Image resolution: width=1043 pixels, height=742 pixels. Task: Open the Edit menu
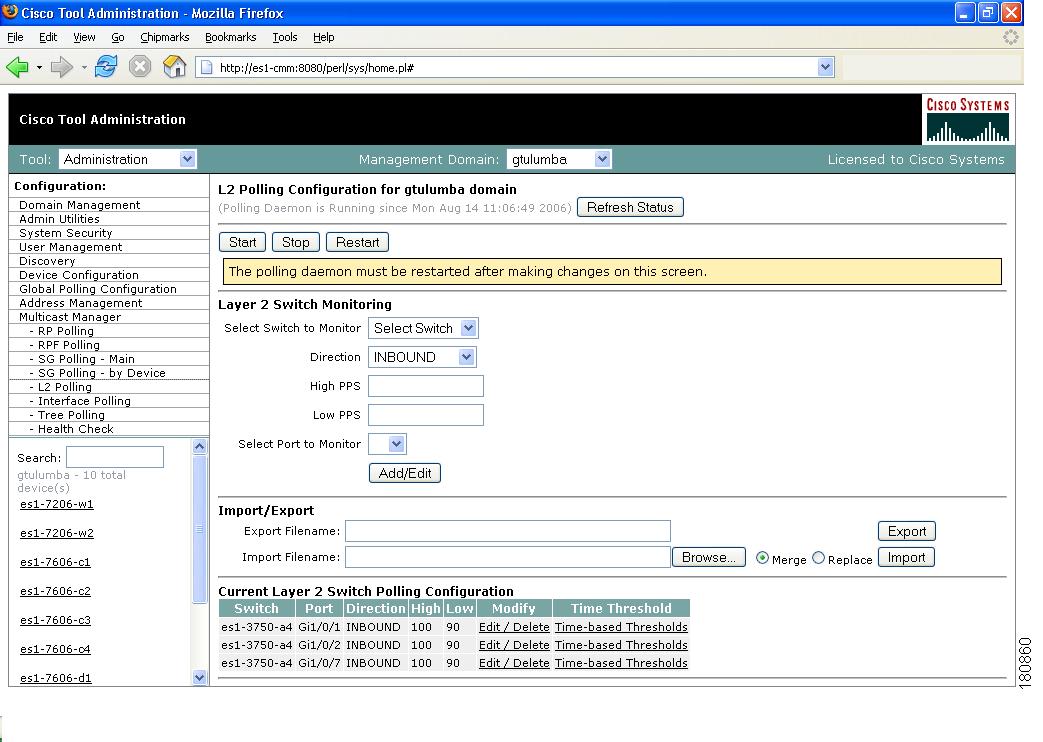(x=48, y=37)
